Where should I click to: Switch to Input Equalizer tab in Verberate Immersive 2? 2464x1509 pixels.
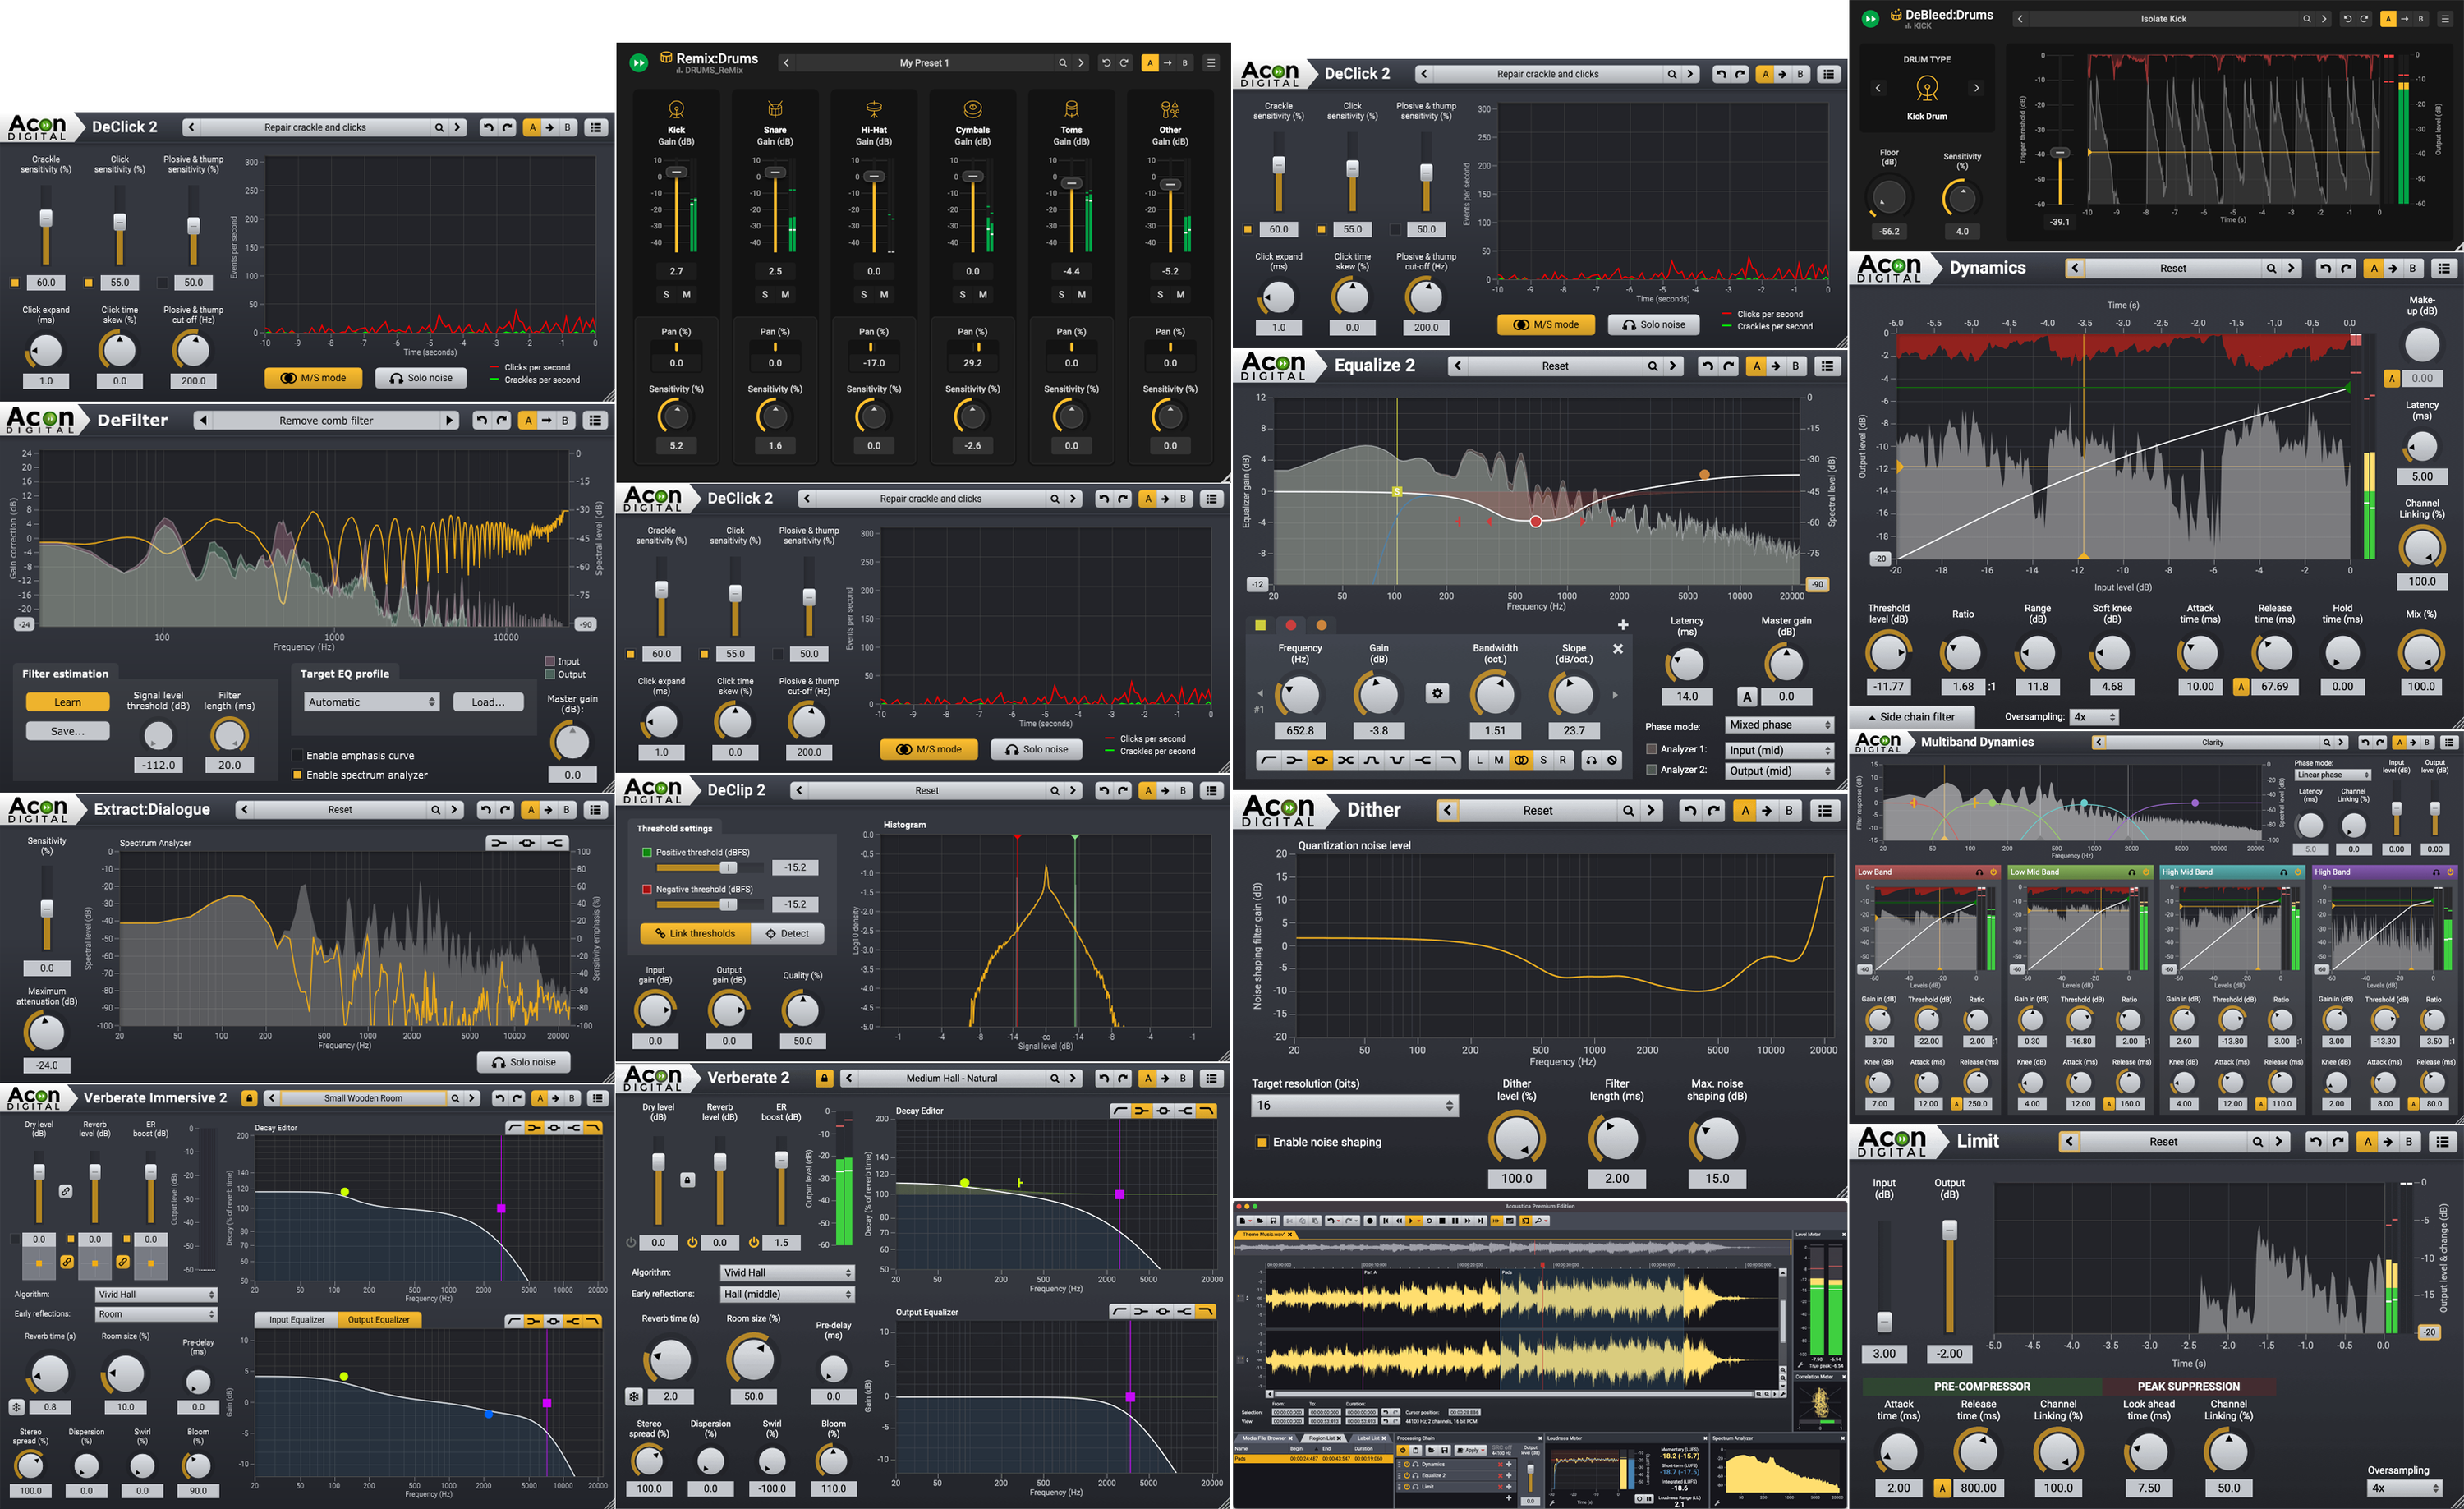(x=297, y=1320)
